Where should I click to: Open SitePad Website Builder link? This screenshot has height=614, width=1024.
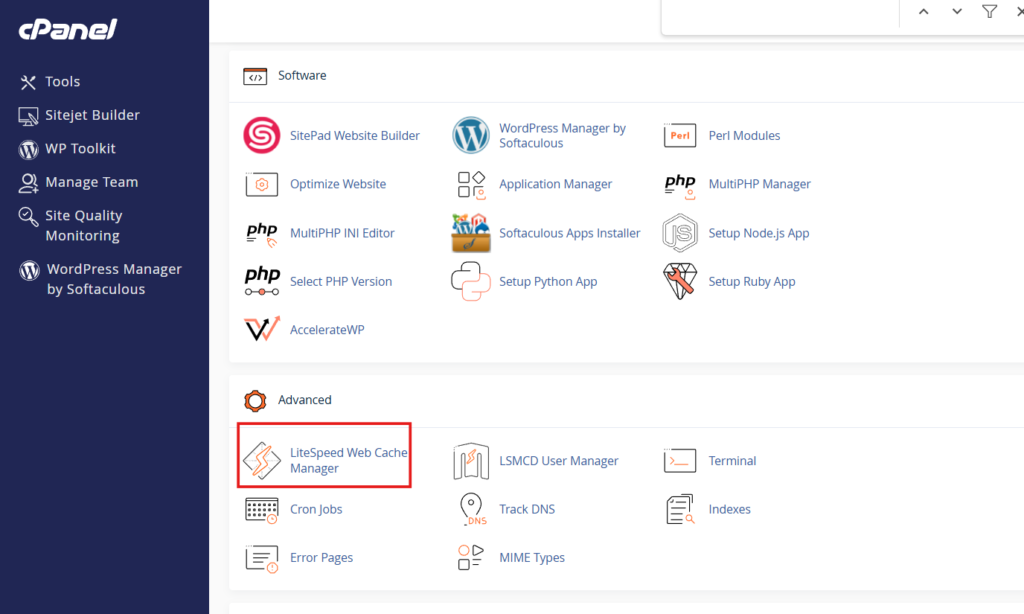click(355, 135)
